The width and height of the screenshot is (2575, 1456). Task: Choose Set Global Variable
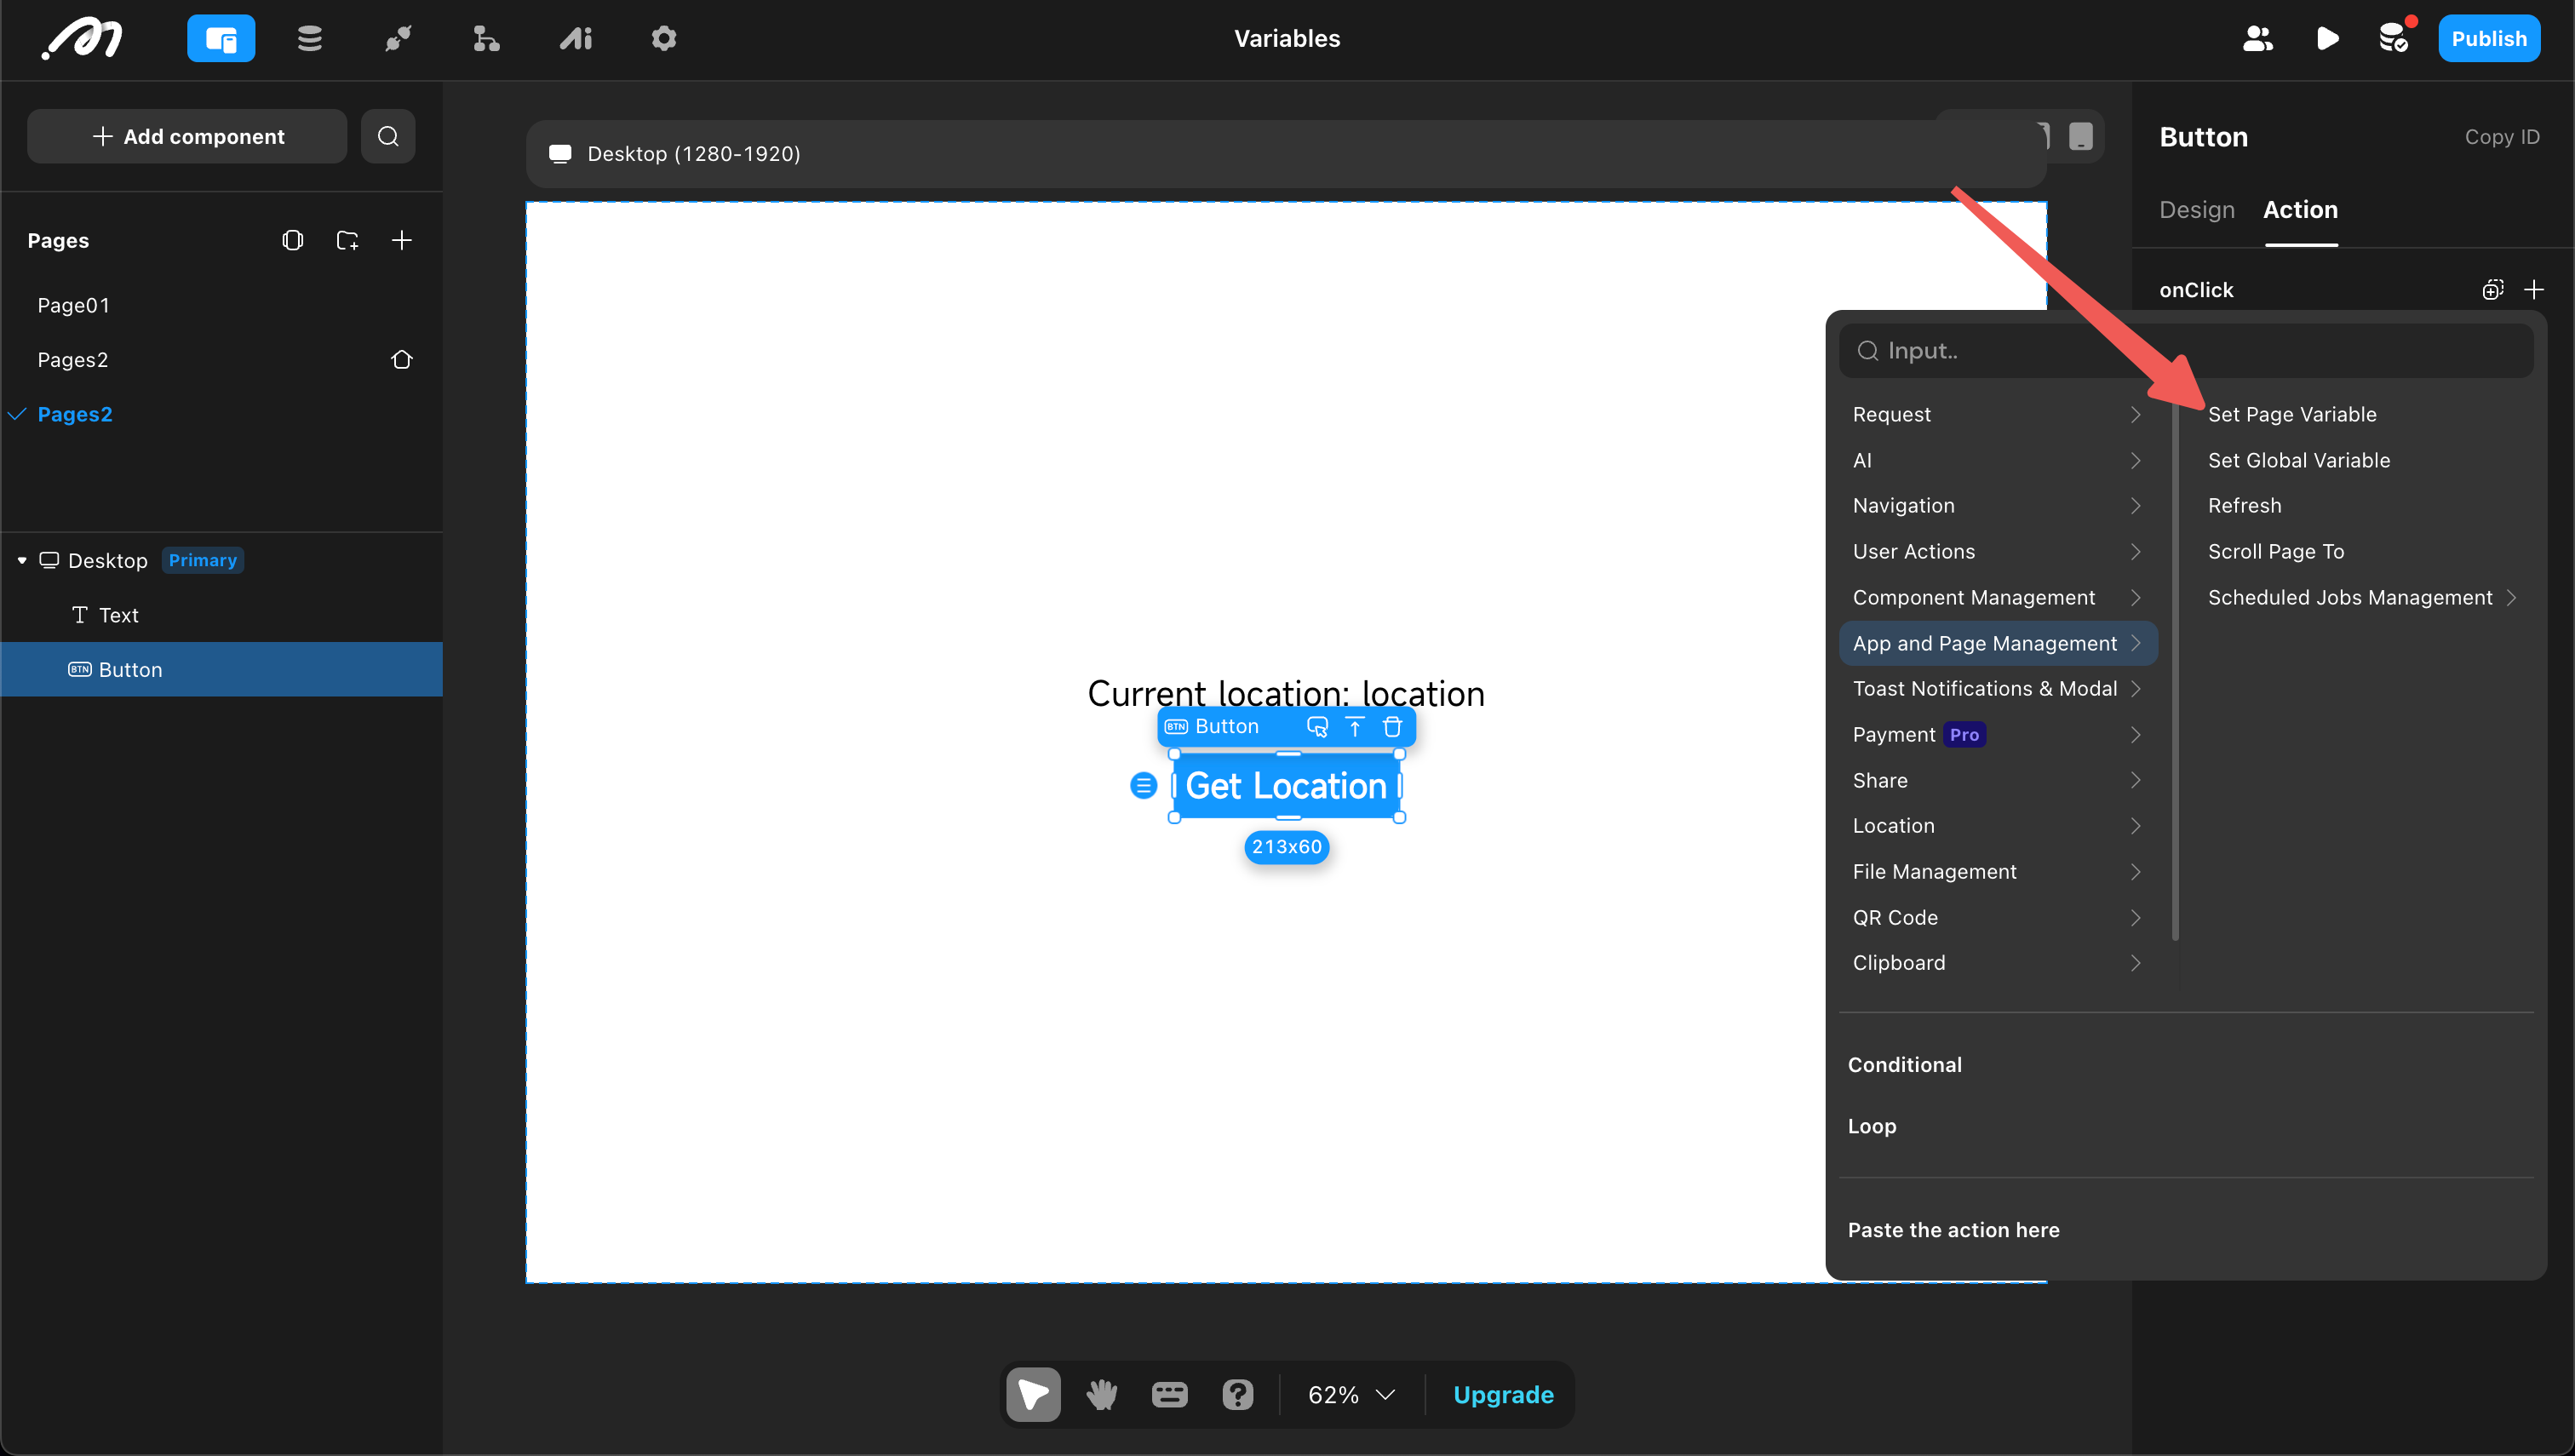pos(2298,460)
